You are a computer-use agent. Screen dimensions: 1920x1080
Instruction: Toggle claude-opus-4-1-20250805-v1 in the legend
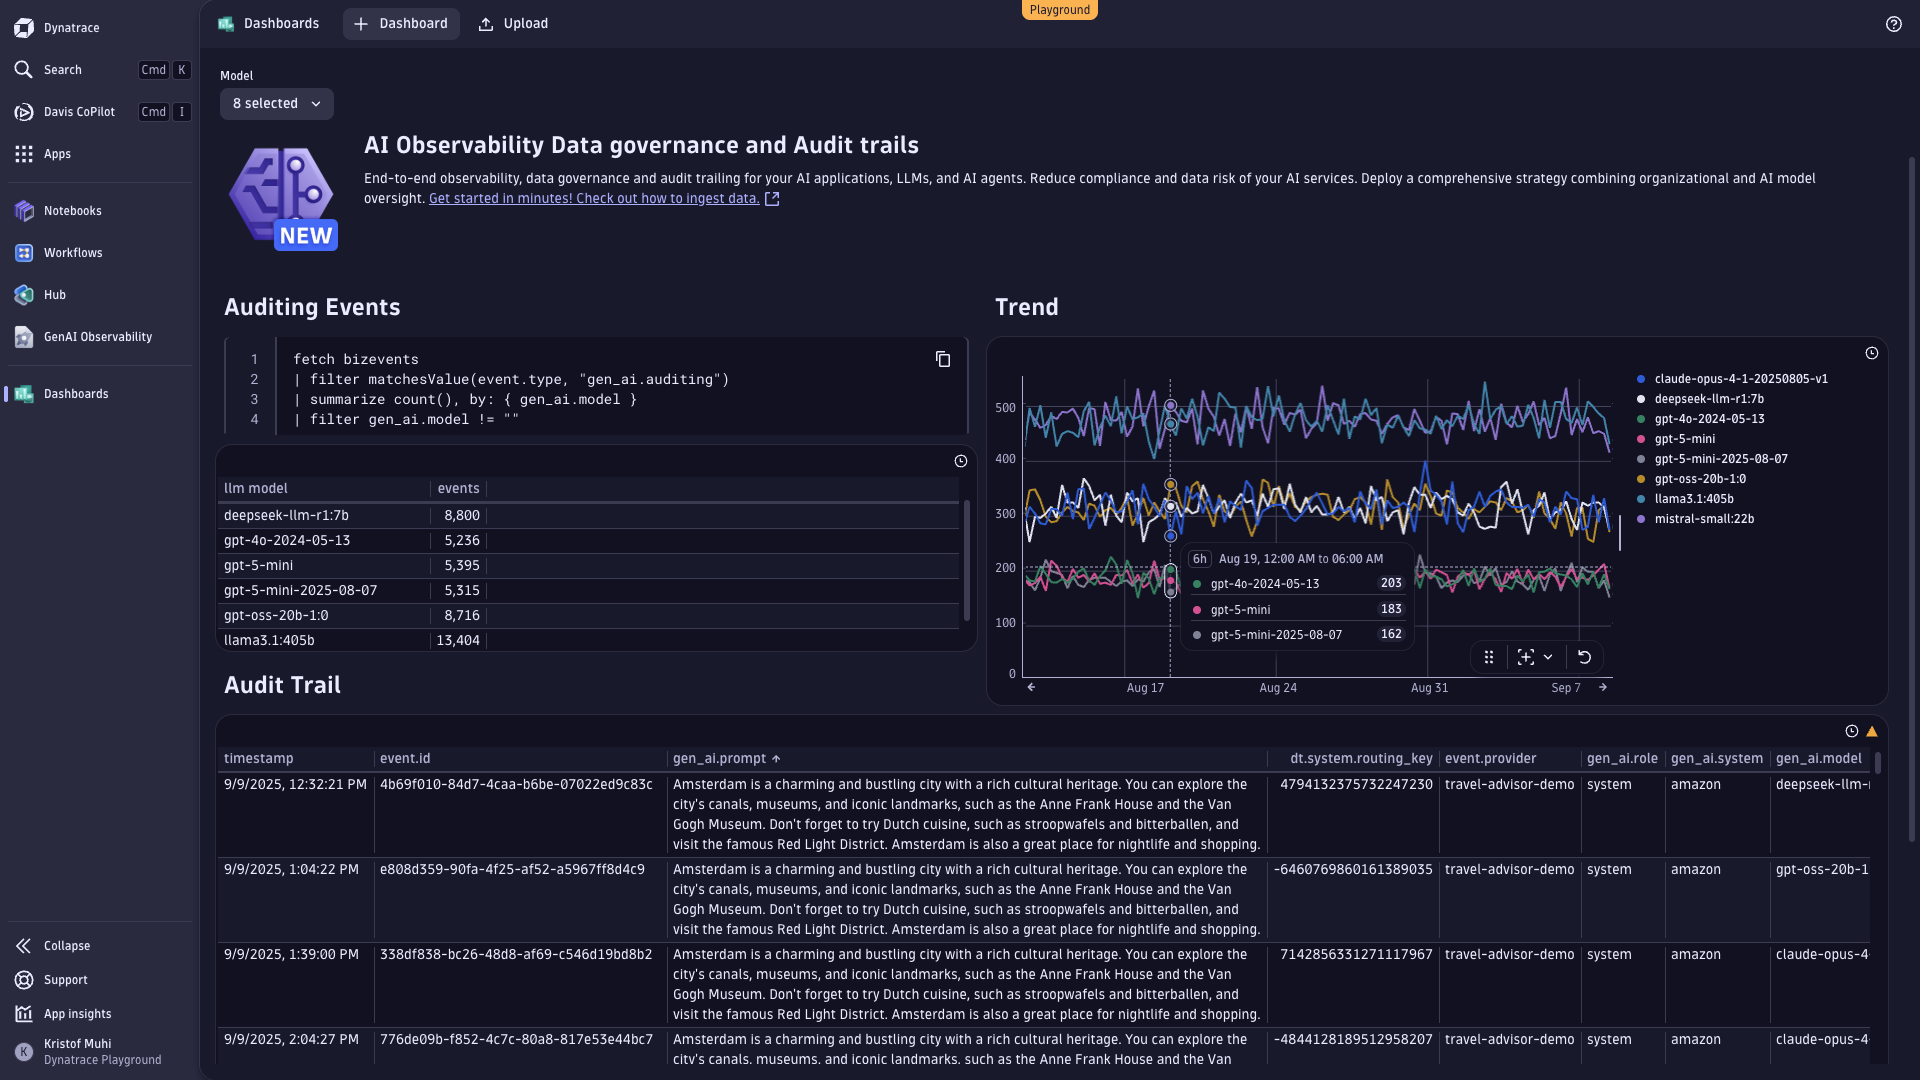1740,379
